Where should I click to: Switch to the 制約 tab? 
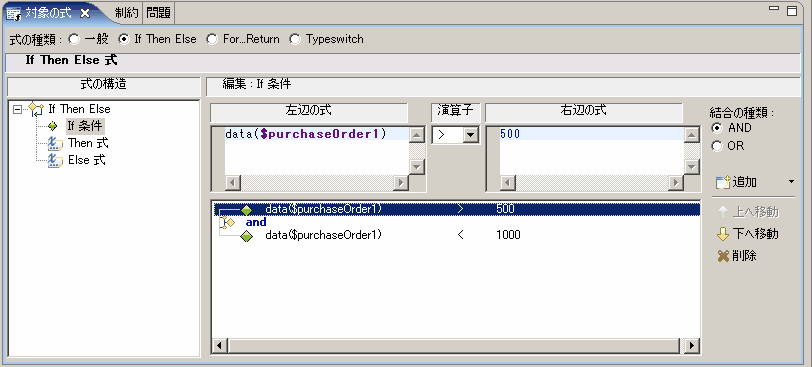coord(127,13)
